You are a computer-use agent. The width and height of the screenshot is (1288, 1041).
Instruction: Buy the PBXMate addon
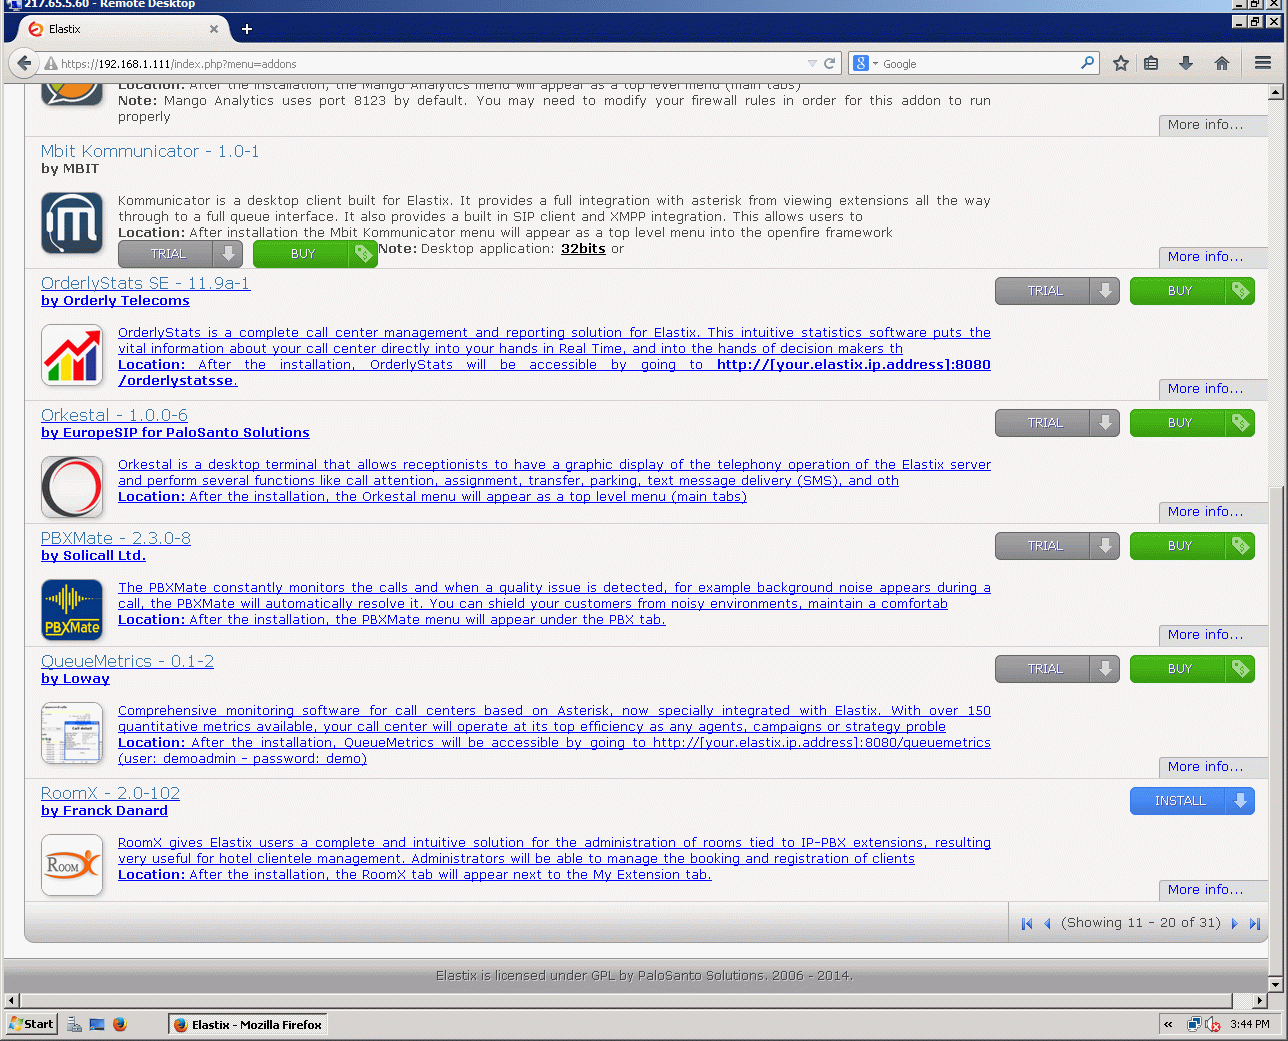pyautogui.click(x=1192, y=546)
